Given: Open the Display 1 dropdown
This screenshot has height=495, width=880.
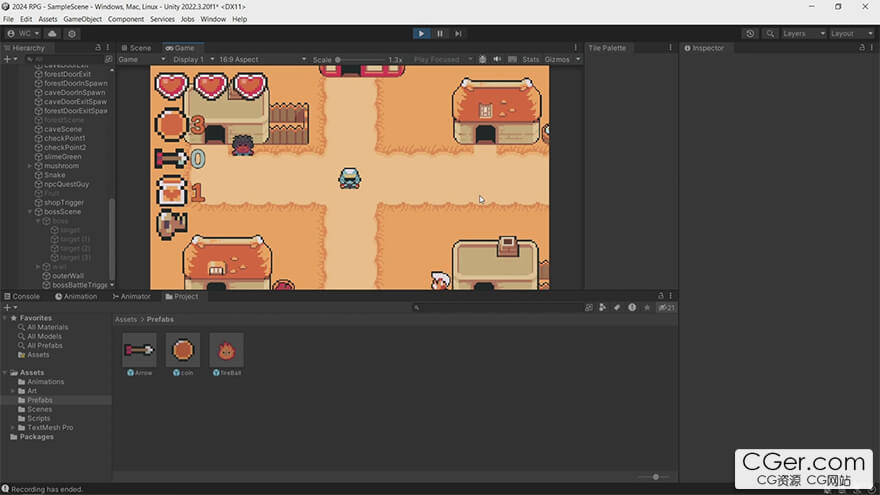Looking at the screenshot, I should click(x=193, y=59).
